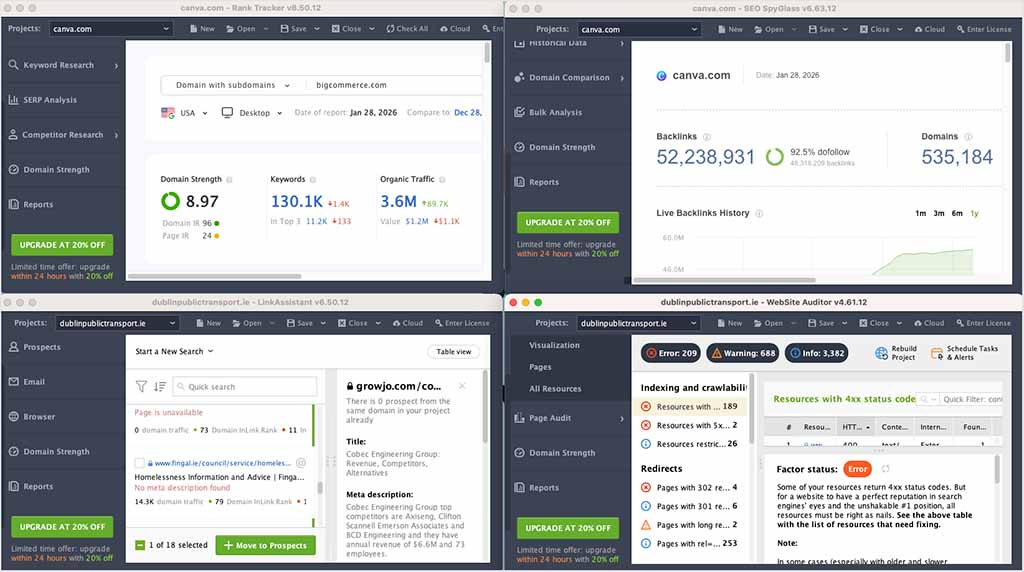
Task: Select 6m range in Live Backlinks History
Action: [x=957, y=214]
